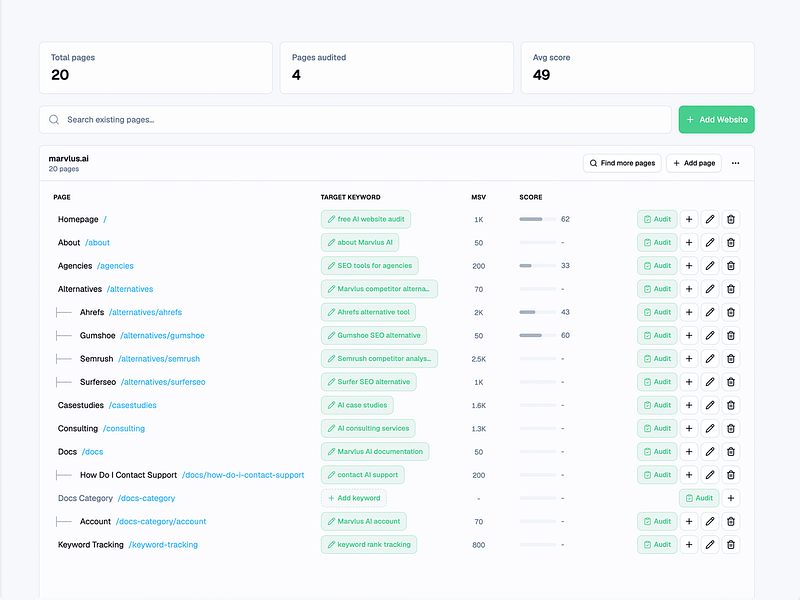Click pencil icon on Consulting row
Image resolution: width=800 pixels, height=600 pixels.
pyautogui.click(x=710, y=429)
